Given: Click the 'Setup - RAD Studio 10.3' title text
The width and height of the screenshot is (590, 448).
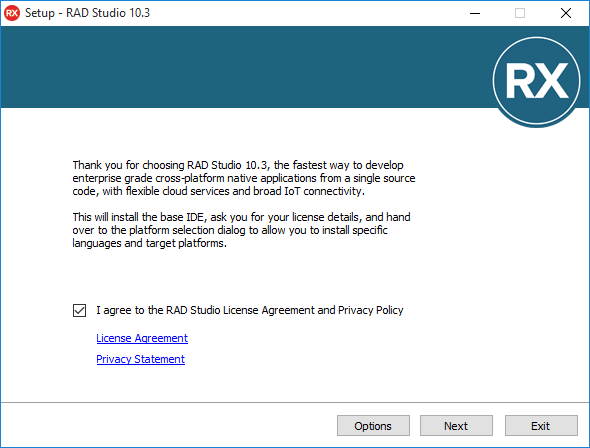Looking at the screenshot, I should click(87, 13).
